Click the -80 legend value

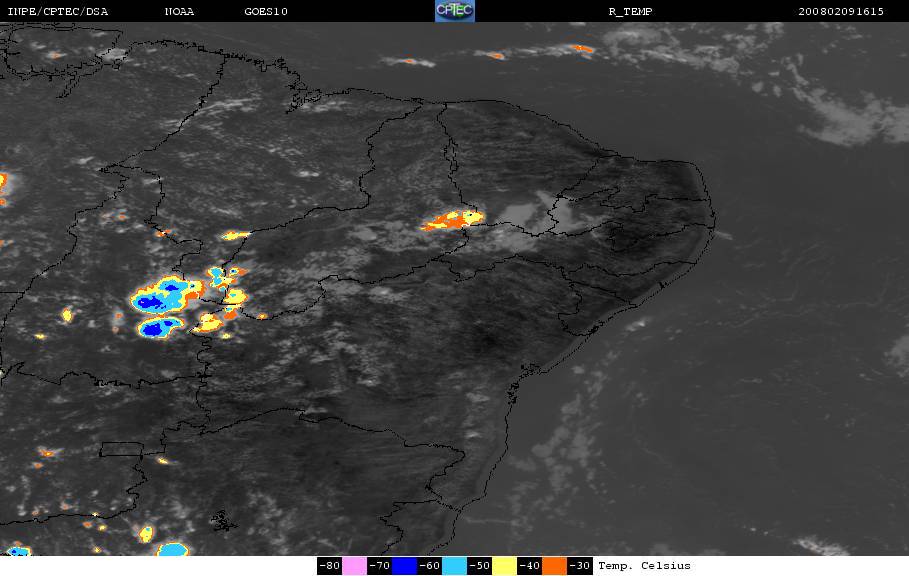click(330, 566)
